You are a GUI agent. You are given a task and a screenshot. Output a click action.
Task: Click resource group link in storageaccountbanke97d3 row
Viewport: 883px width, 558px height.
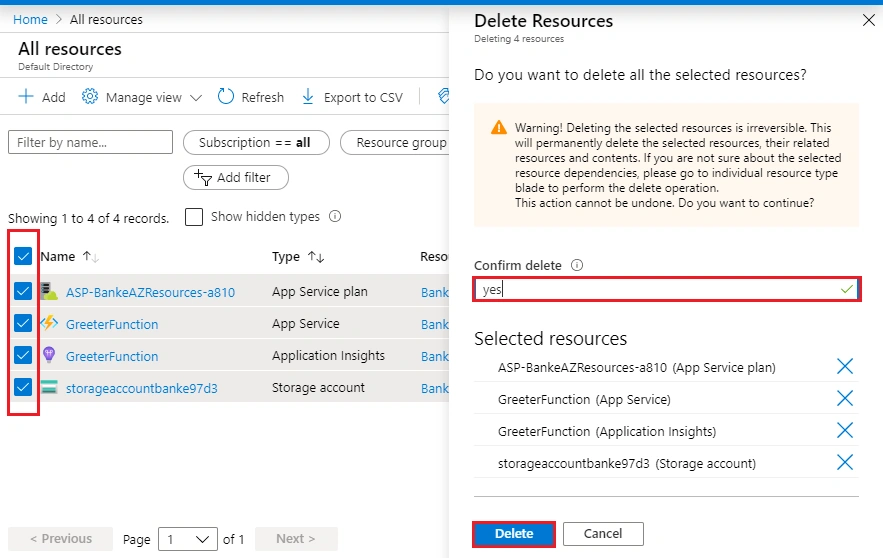point(435,389)
